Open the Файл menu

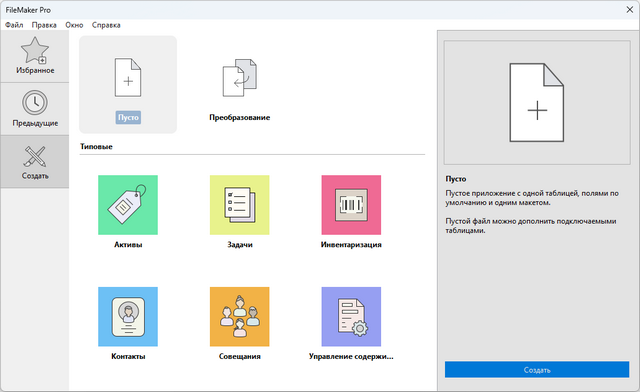coord(14,25)
